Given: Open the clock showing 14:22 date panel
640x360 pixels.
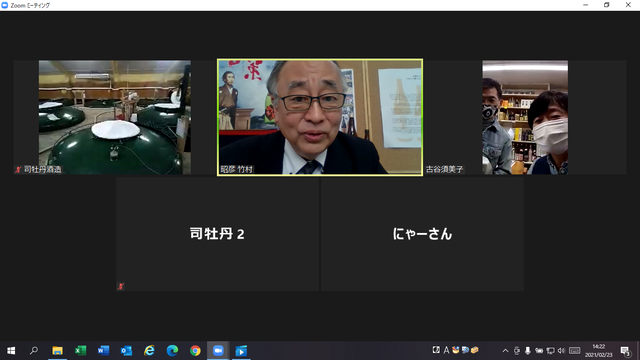Looking at the screenshot, I should click(x=599, y=351).
